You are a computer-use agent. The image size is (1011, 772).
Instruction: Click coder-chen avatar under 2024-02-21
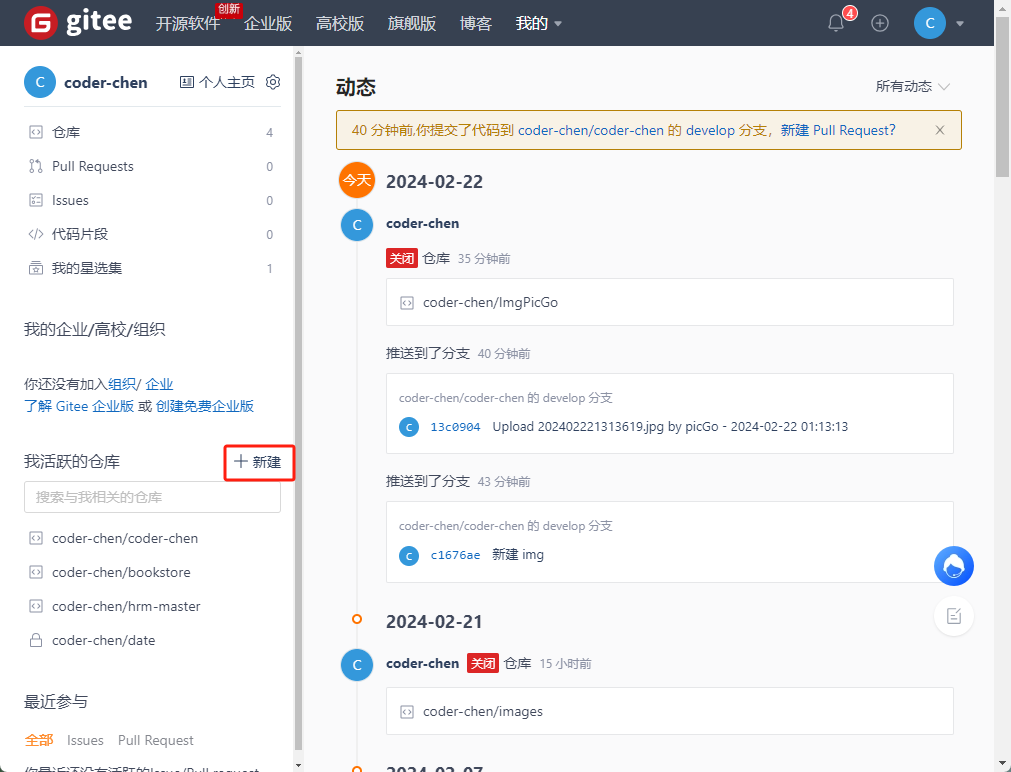pos(357,665)
